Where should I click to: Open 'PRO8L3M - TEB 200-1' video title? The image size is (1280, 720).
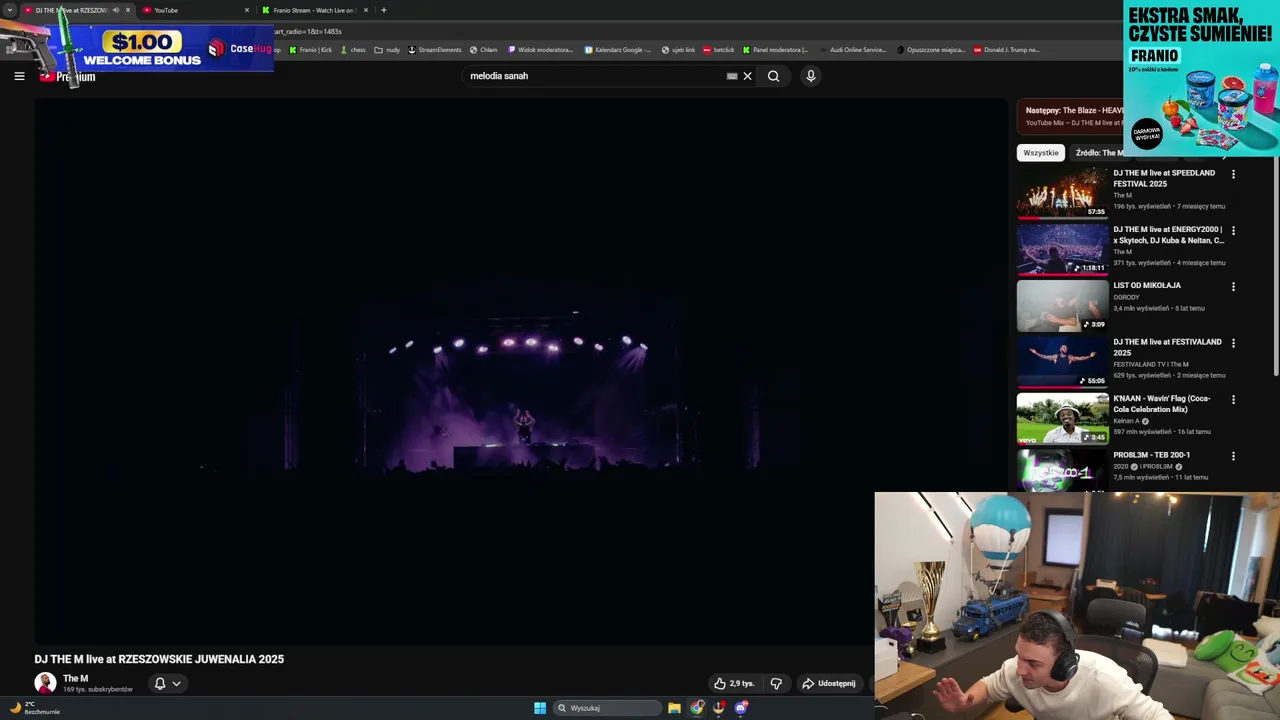pyautogui.click(x=1151, y=455)
